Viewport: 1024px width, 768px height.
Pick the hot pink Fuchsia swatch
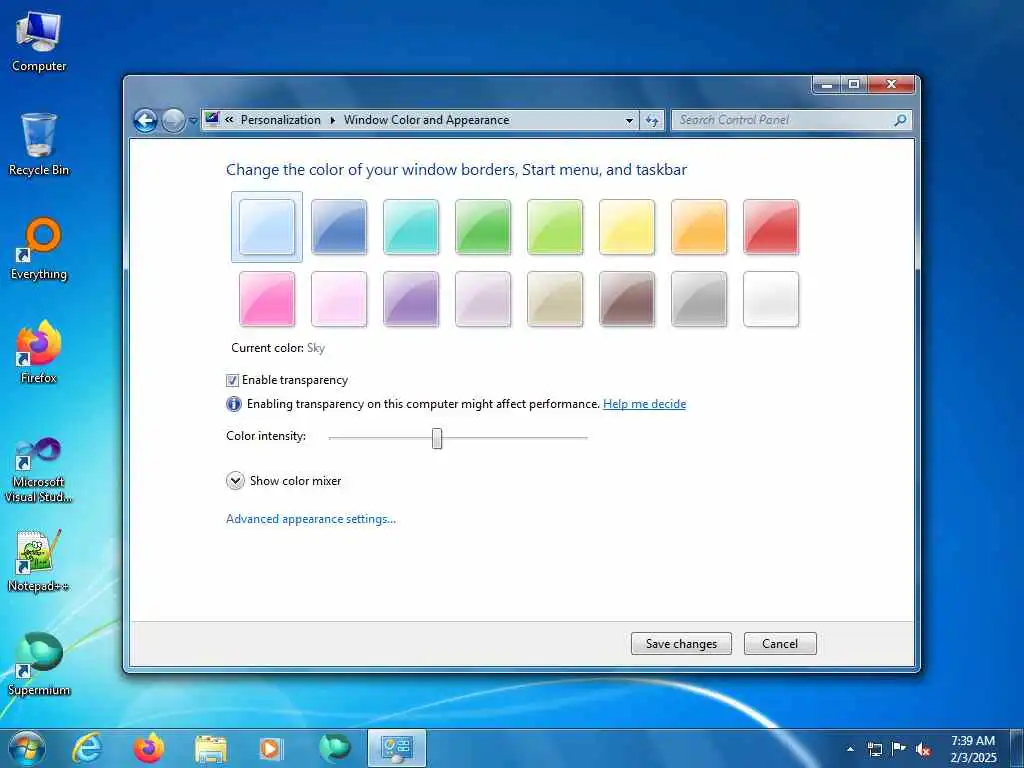click(266, 299)
